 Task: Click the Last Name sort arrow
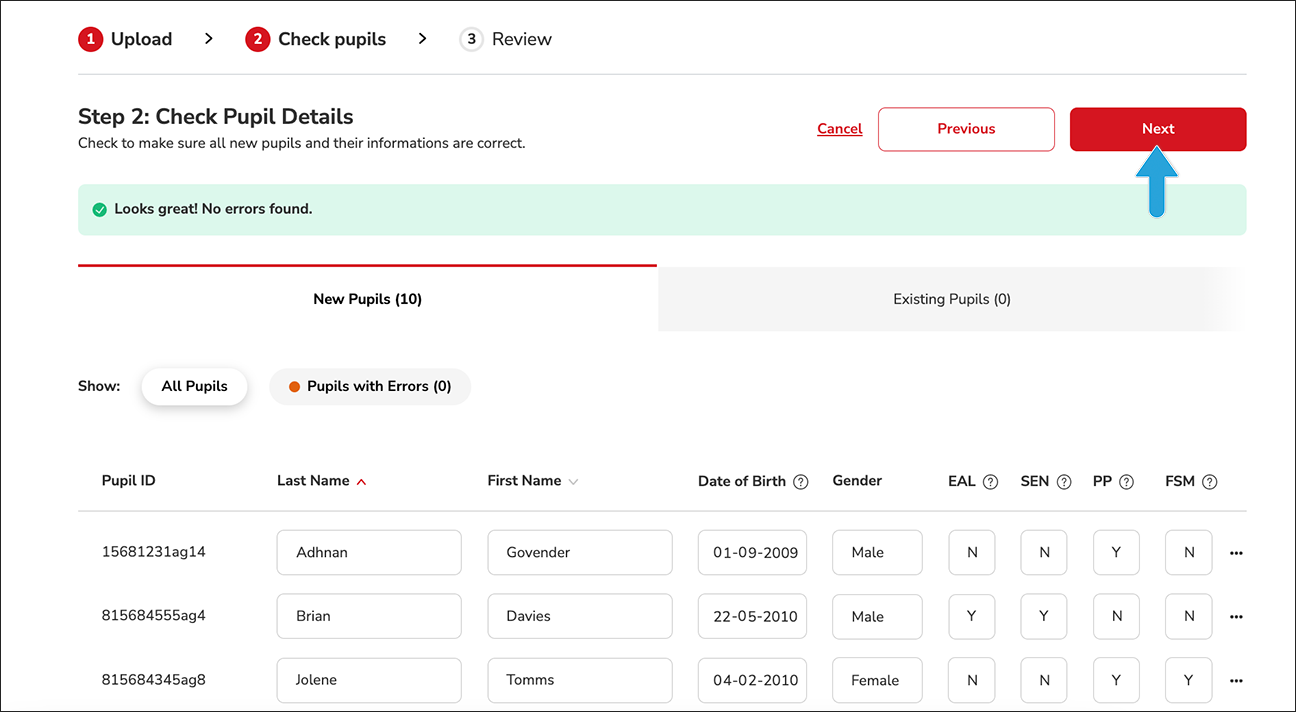pos(363,480)
